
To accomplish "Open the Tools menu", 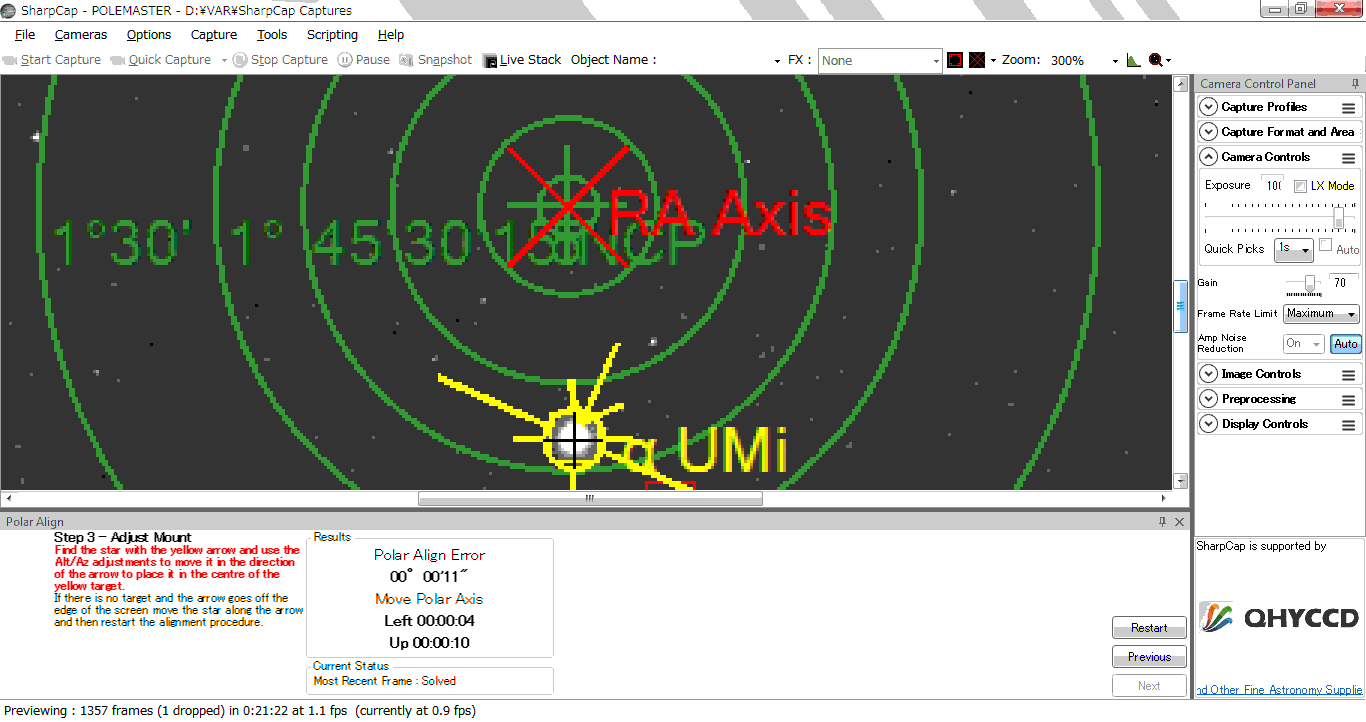I will [272, 35].
